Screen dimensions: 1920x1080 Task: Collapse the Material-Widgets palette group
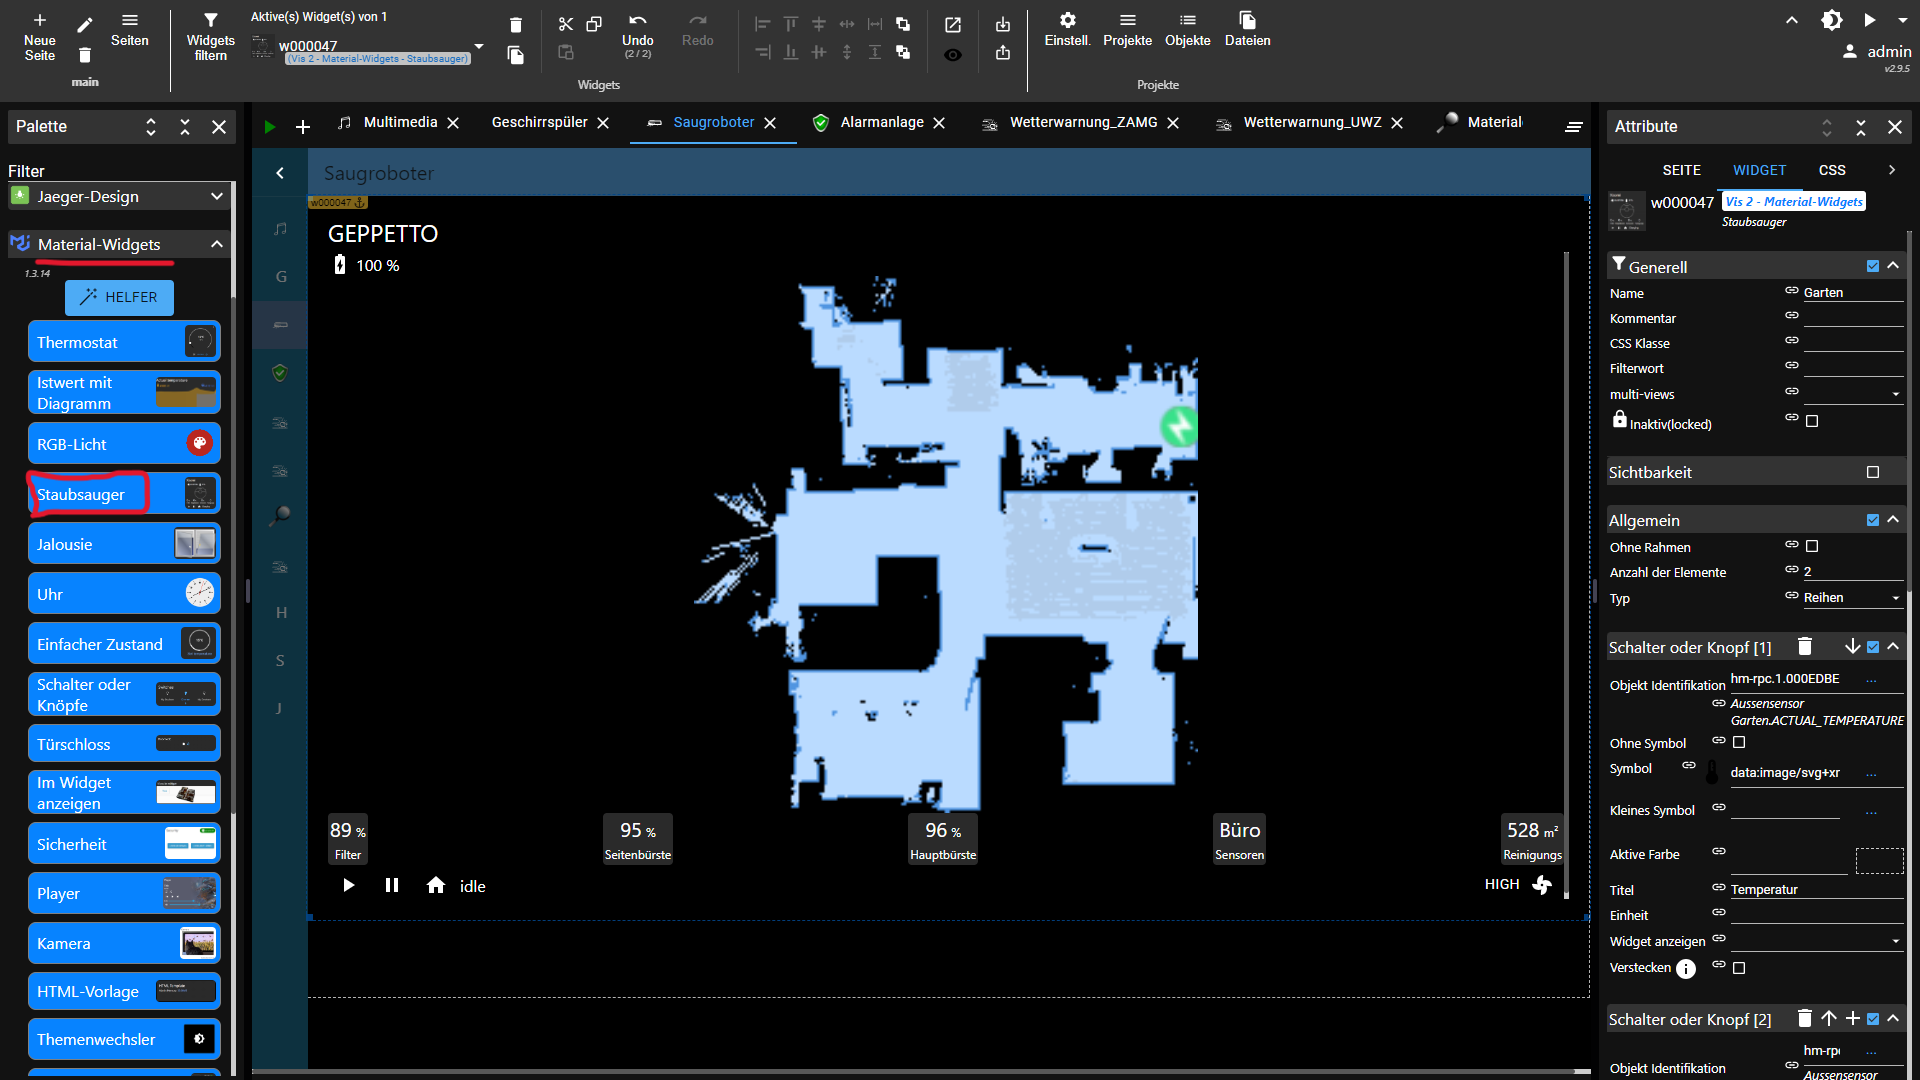(217, 244)
